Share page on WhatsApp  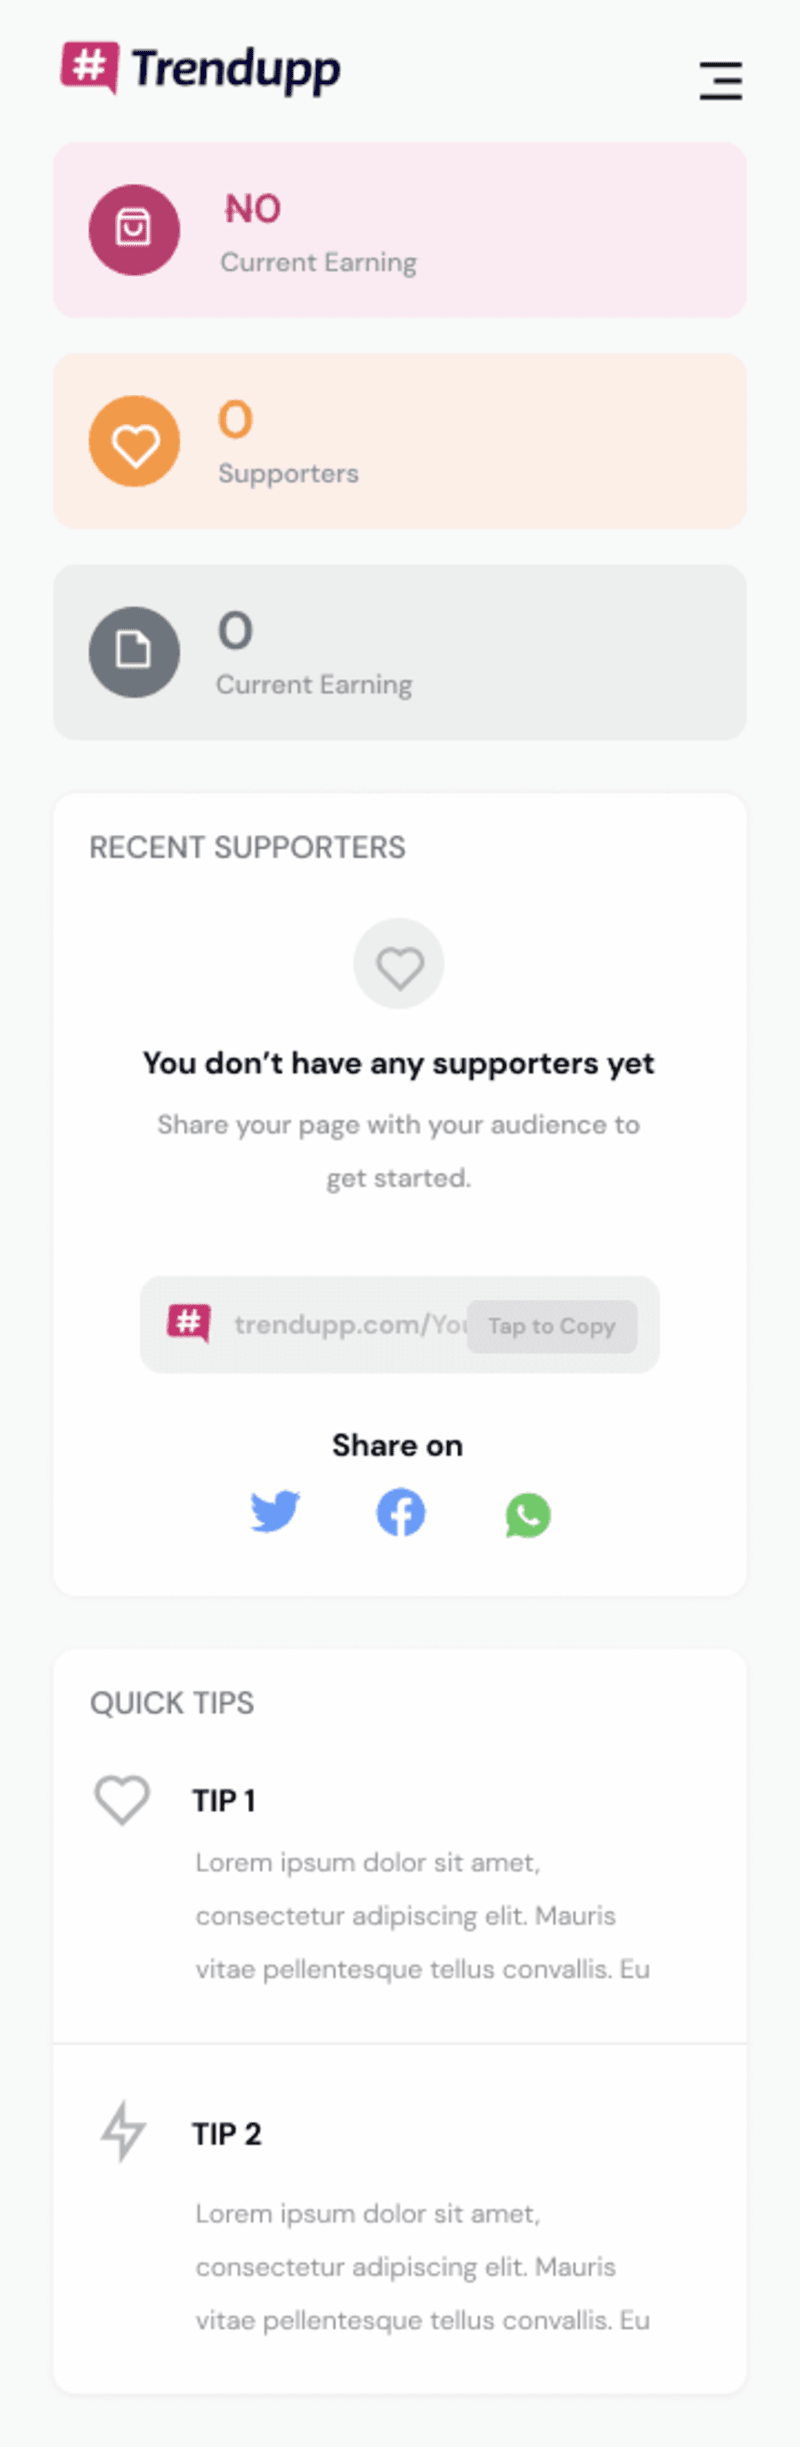(x=528, y=1515)
